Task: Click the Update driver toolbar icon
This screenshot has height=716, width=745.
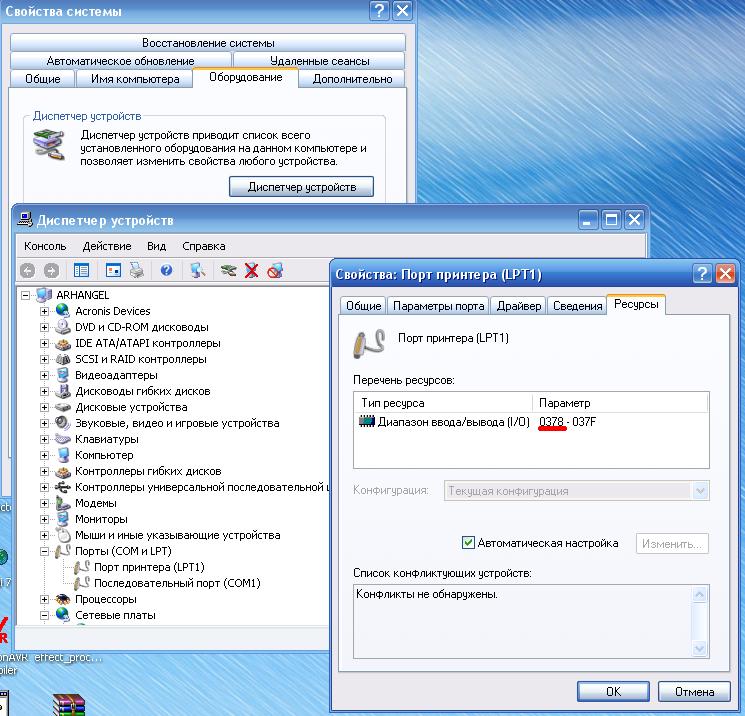Action: (229, 270)
